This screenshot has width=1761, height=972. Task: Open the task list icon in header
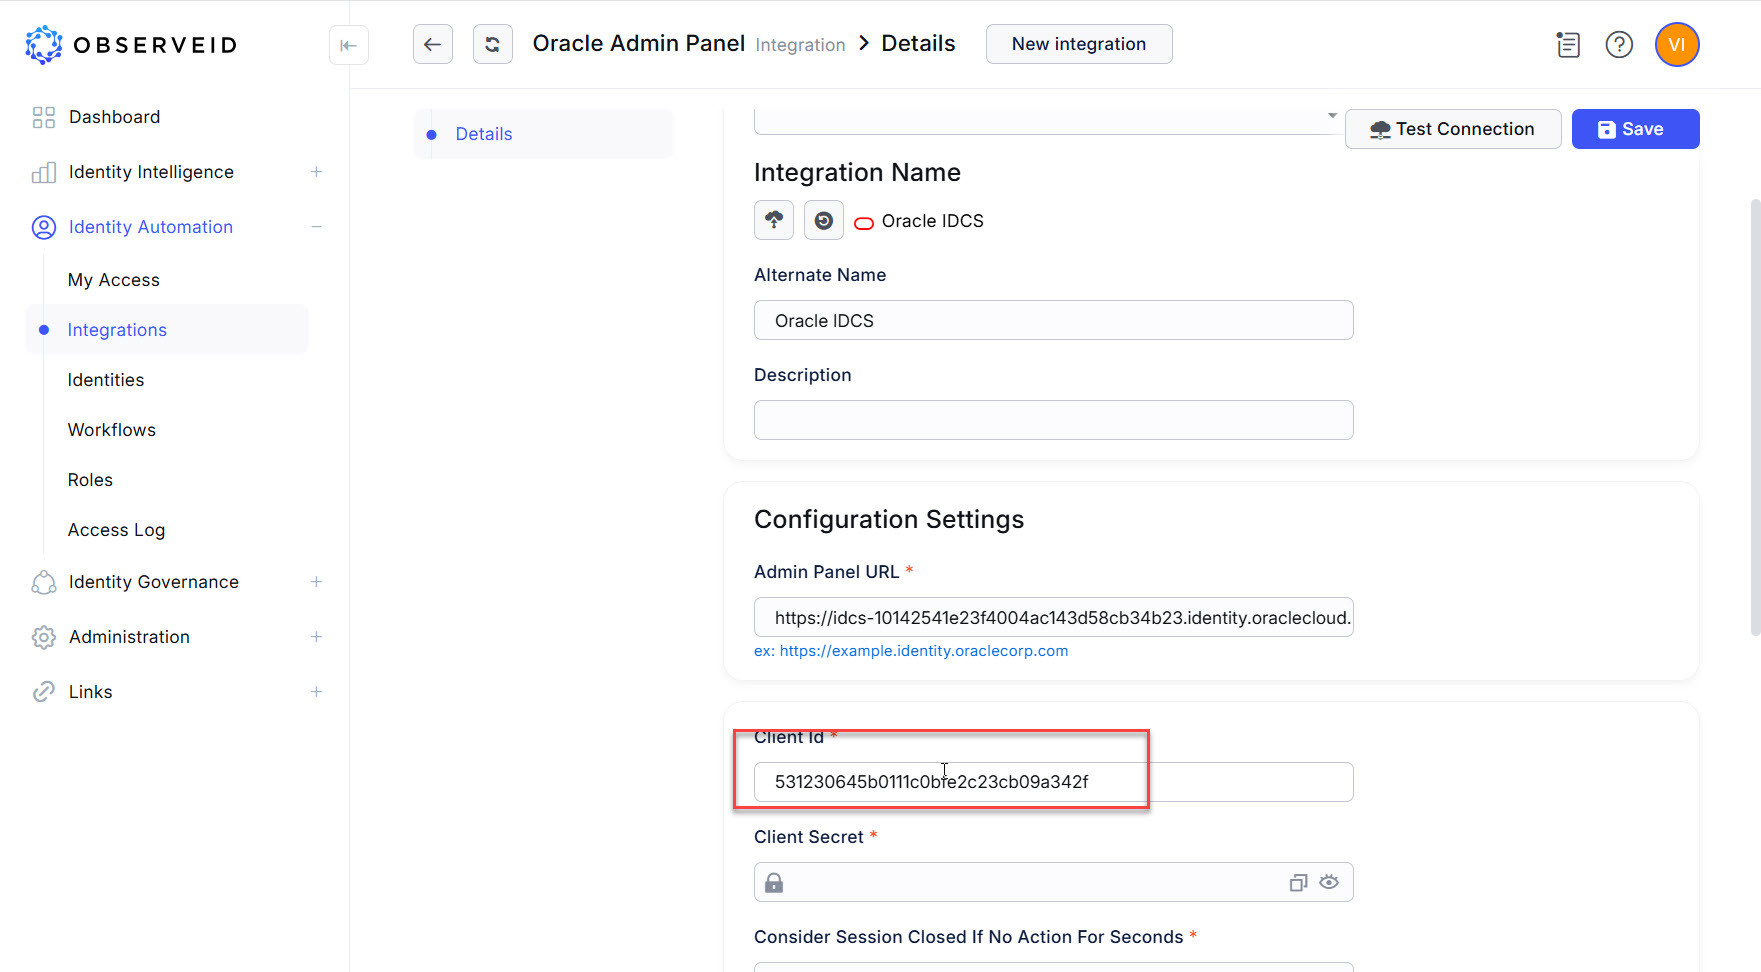click(x=1567, y=45)
